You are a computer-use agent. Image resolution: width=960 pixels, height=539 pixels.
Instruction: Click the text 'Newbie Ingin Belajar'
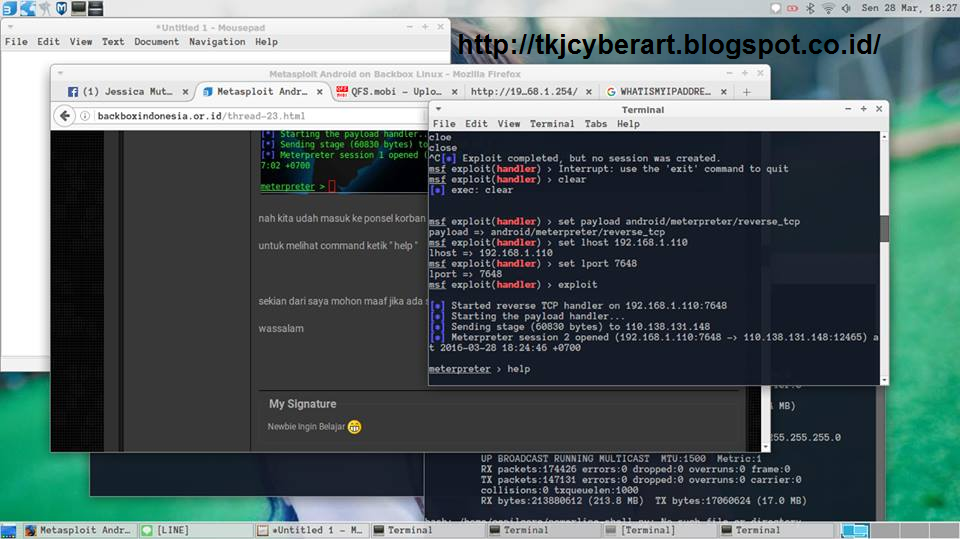pyautogui.click(x=306, y=427)
